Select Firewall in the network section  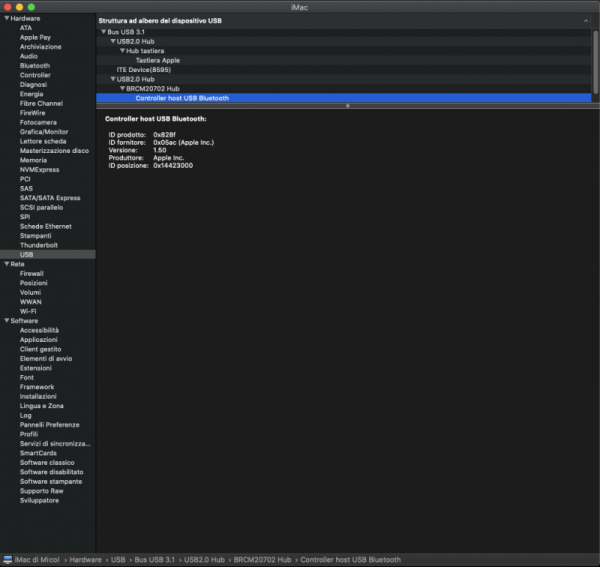32,273
